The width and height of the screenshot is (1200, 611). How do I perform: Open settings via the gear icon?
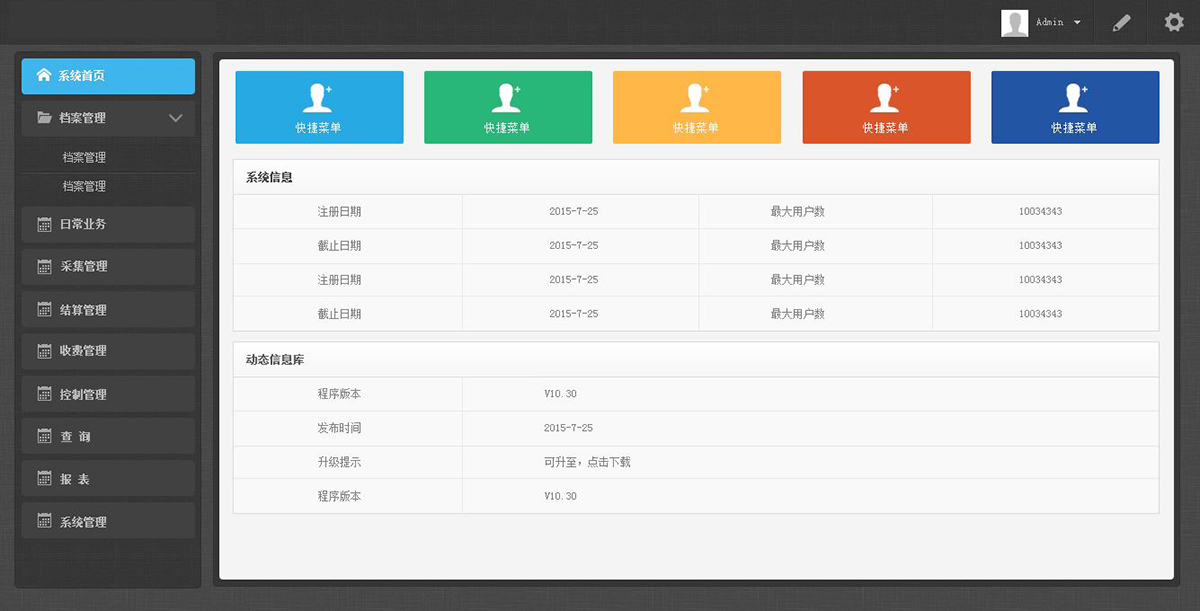pyautogui.click(x=1174, y=22)
